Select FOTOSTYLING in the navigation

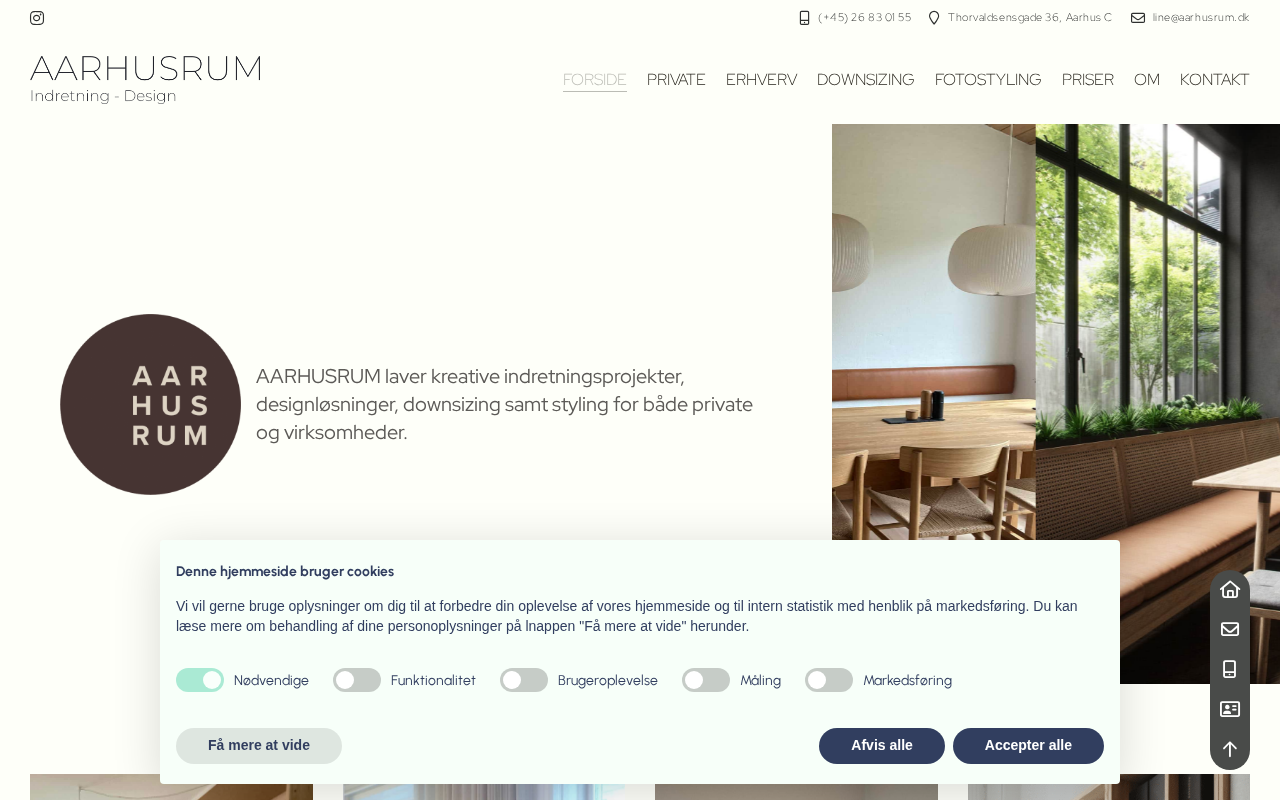pos(988,80)
